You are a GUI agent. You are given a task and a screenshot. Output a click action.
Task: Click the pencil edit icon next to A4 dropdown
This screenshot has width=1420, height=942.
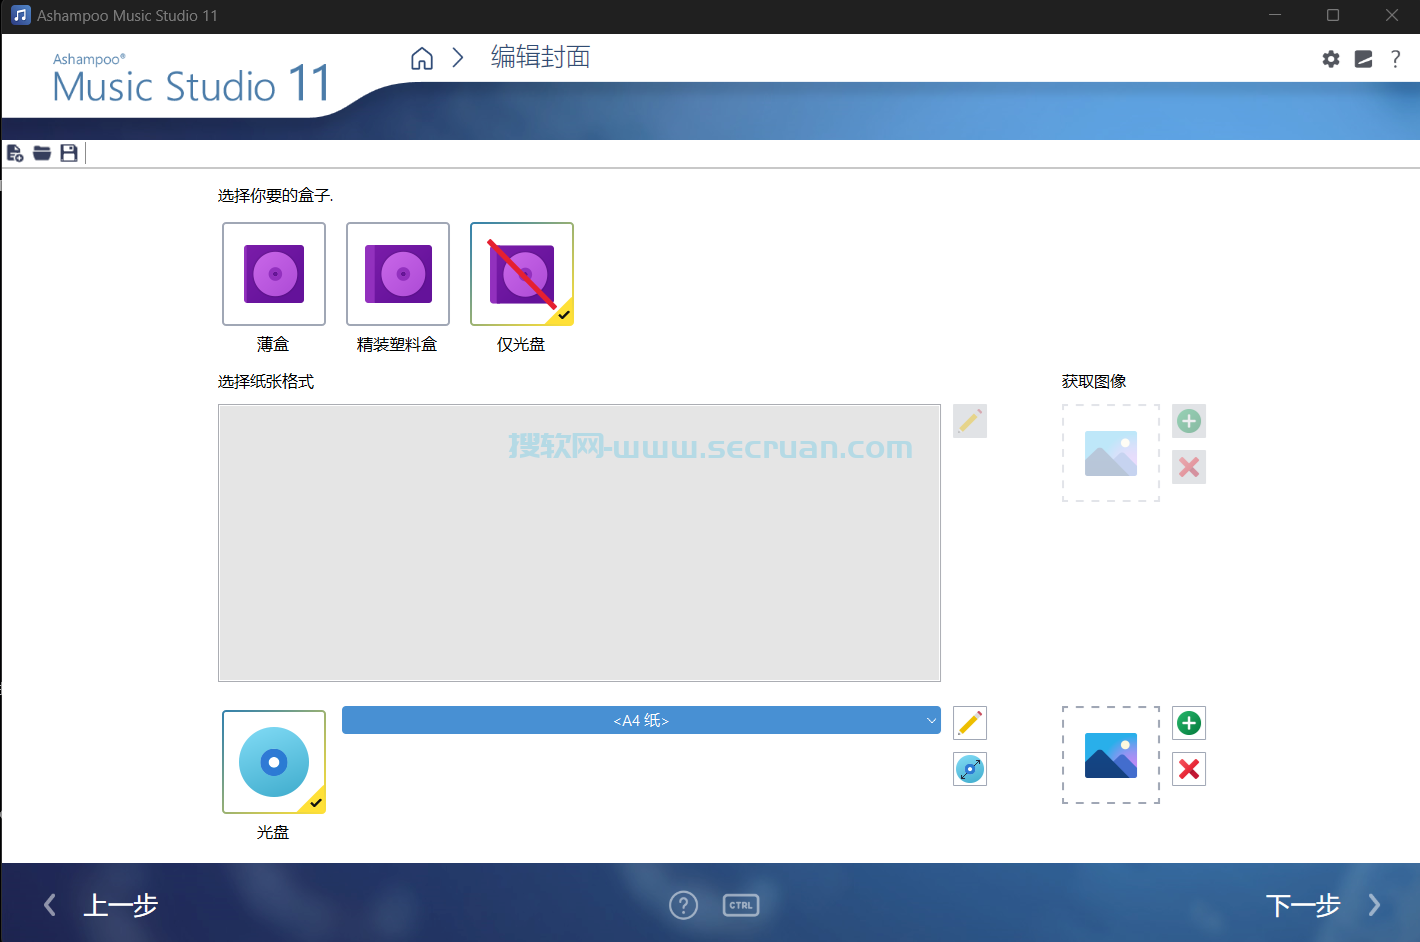(x=970, y=723)
